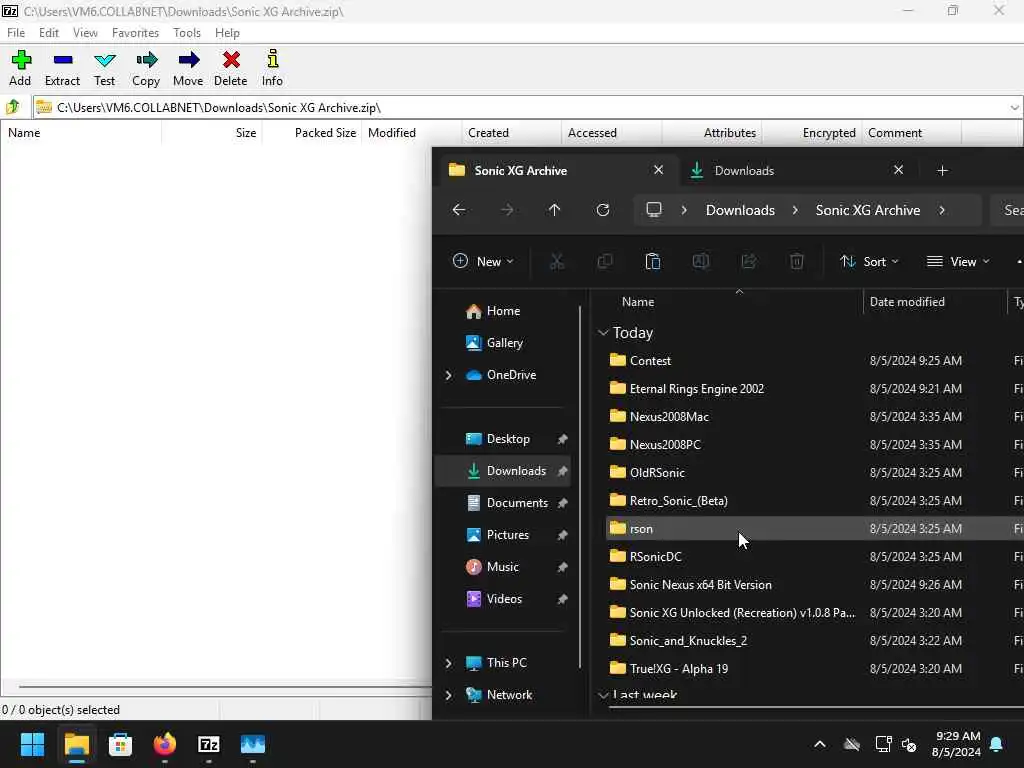
Task: Open the View menu in 7-Zip
Action: click(x=85, y=33)
